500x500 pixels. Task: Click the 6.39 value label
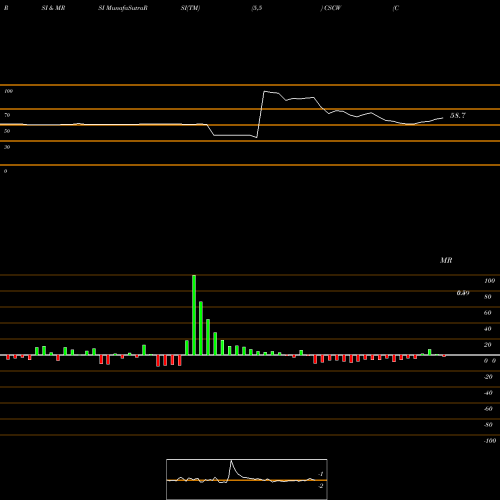coord(463,293)
